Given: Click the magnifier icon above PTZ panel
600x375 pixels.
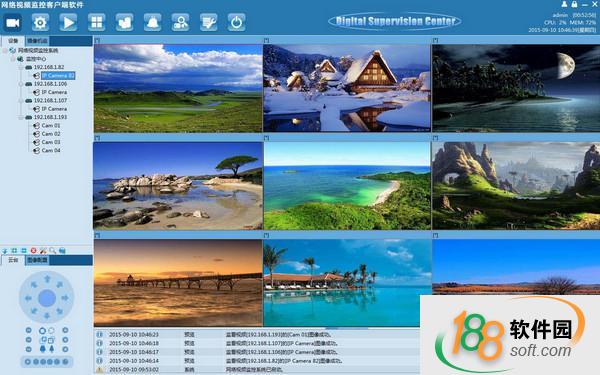Looking at the screenshot, I should 52,251.
